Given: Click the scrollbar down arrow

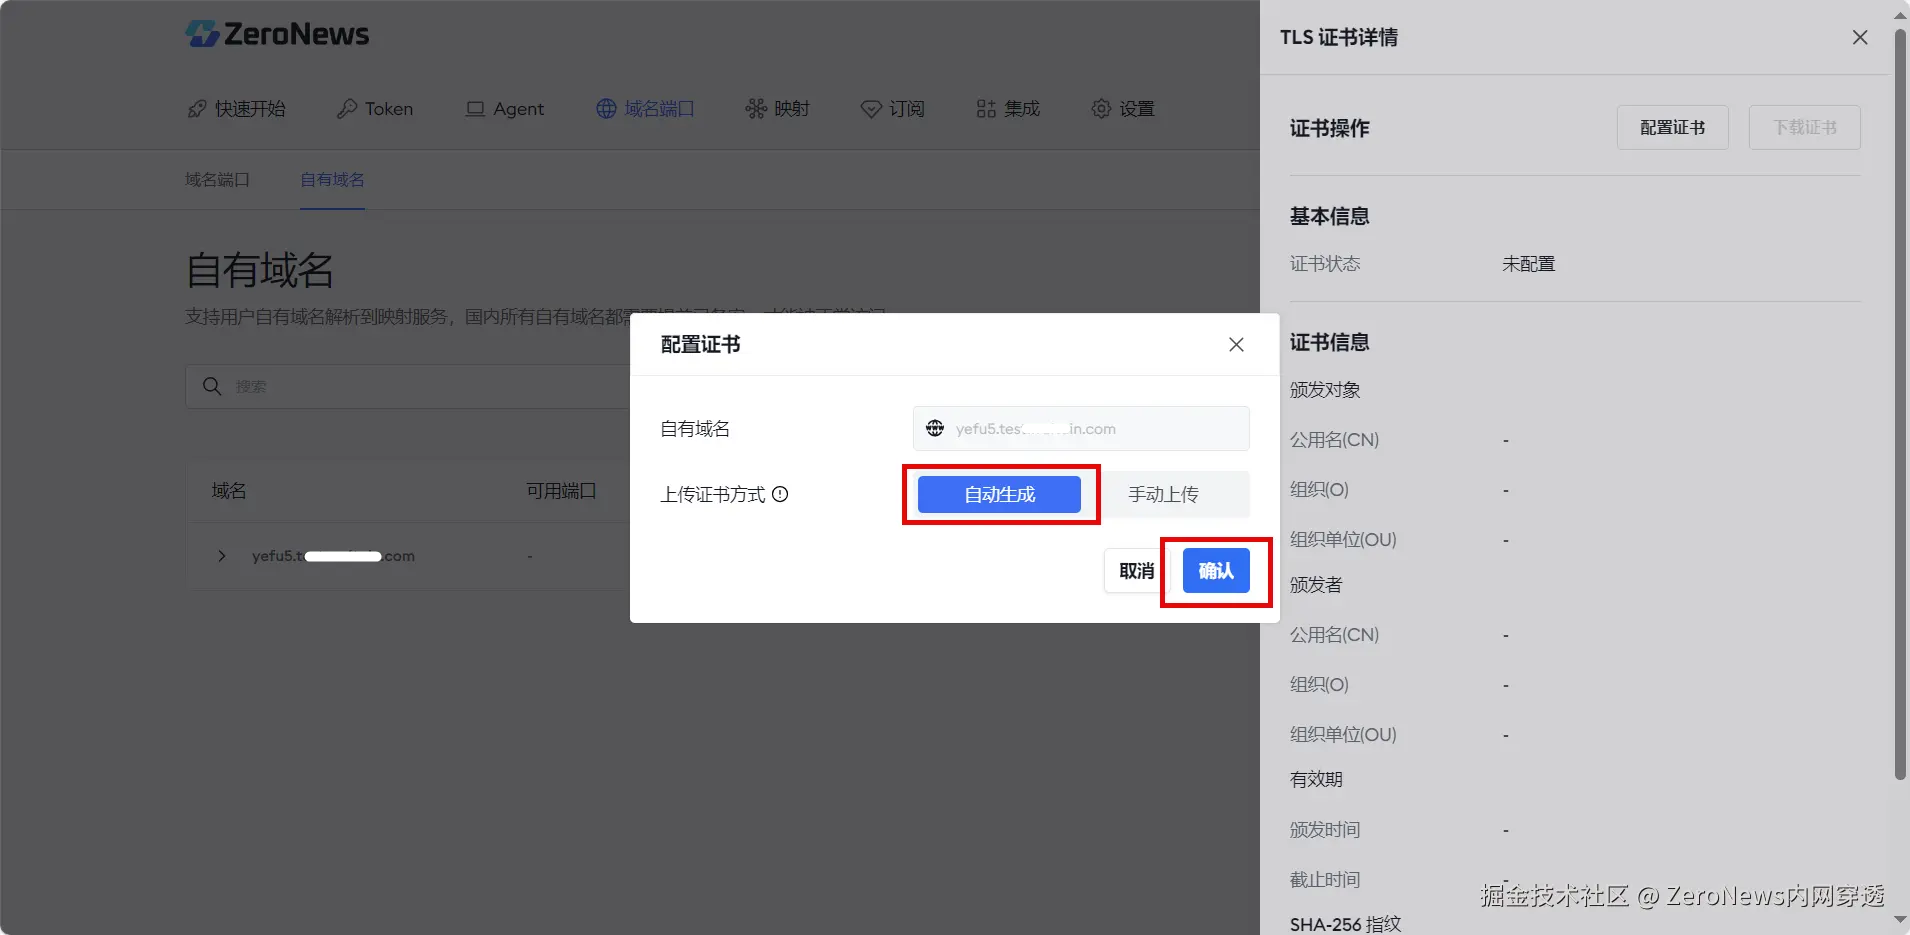Looking at the screenshot, I should click(1901, 921).
